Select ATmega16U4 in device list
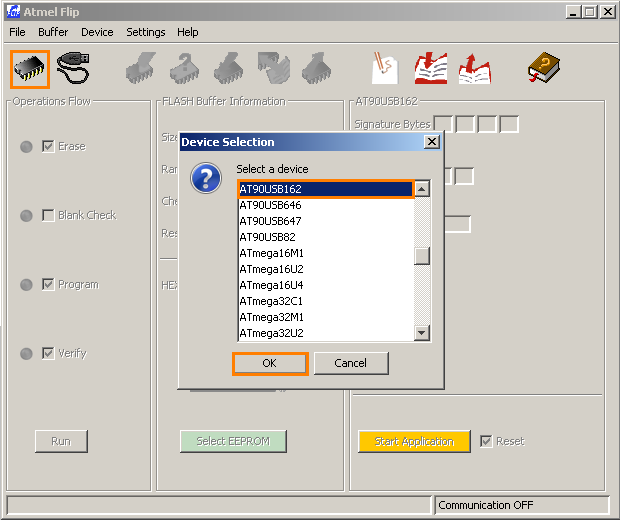 [x=326, y=285]
